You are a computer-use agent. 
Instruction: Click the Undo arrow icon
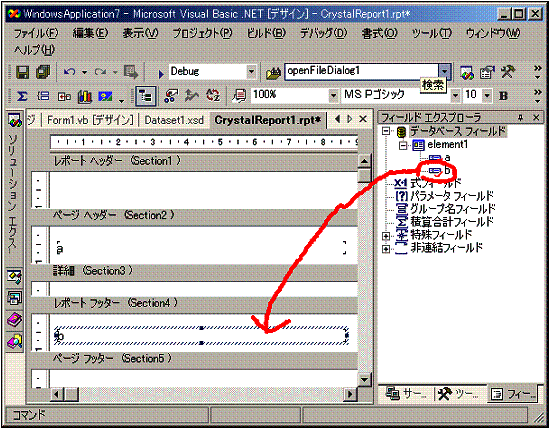pos(69,72)
